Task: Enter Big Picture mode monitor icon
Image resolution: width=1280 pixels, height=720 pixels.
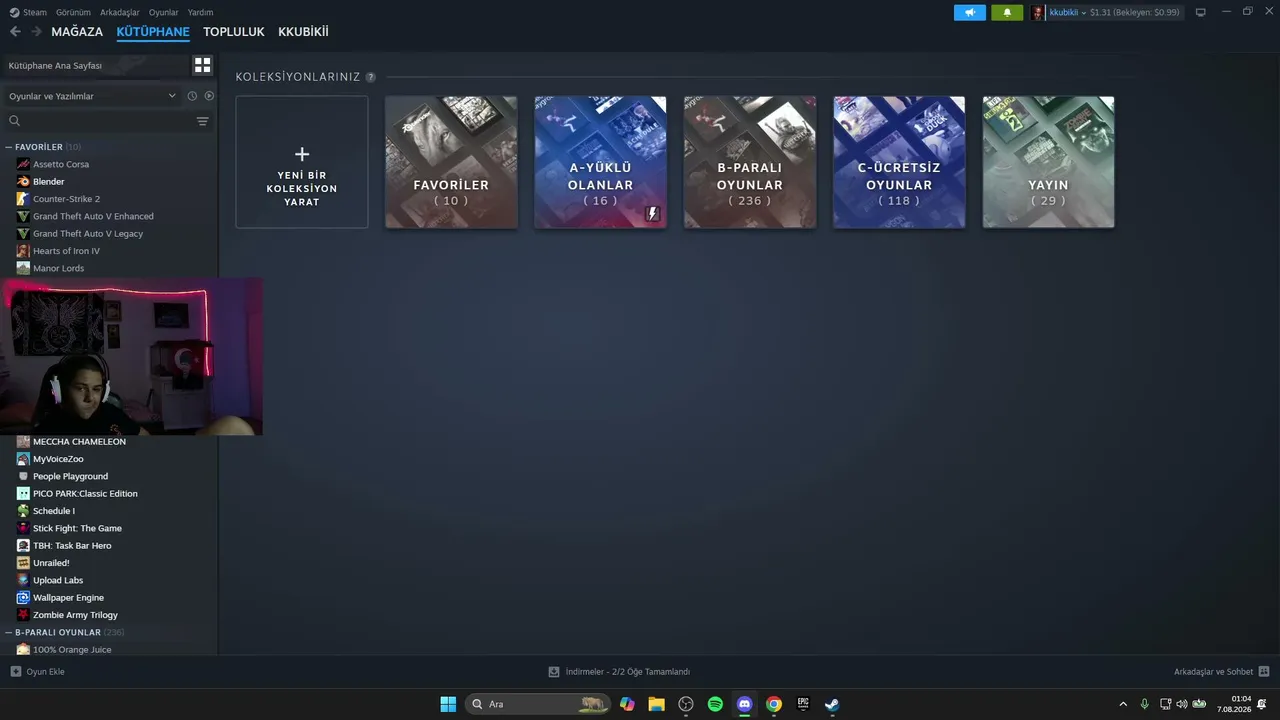Action: (x=1200, y=12)
